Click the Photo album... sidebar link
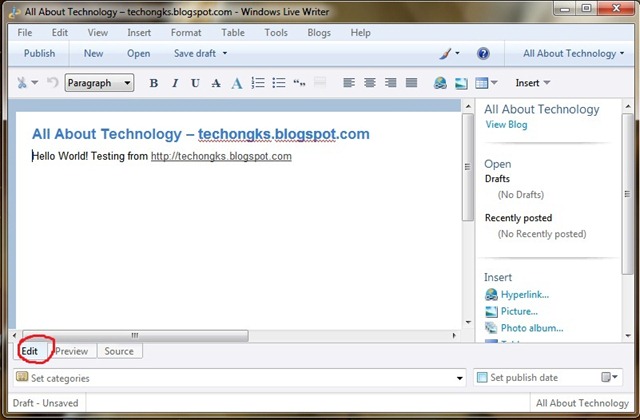The image size is (640, 420). click(x=532, y=328)
